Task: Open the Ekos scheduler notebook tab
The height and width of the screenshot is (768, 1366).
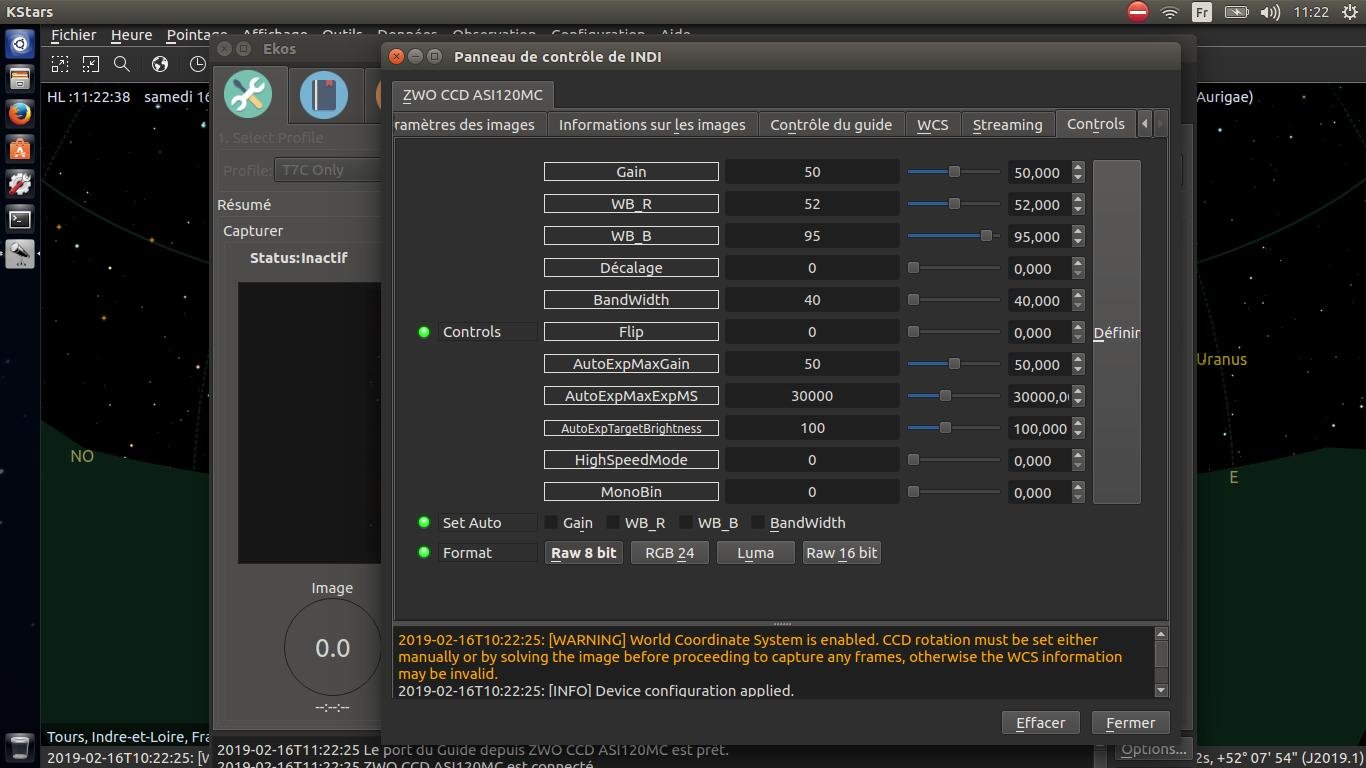Action: 324,95
